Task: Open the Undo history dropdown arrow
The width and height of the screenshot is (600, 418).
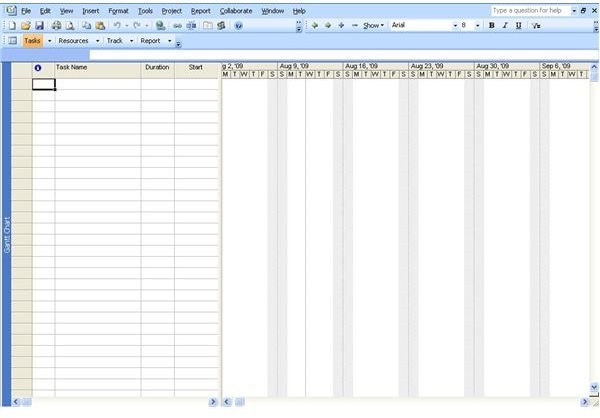Action: coord(127,26)
